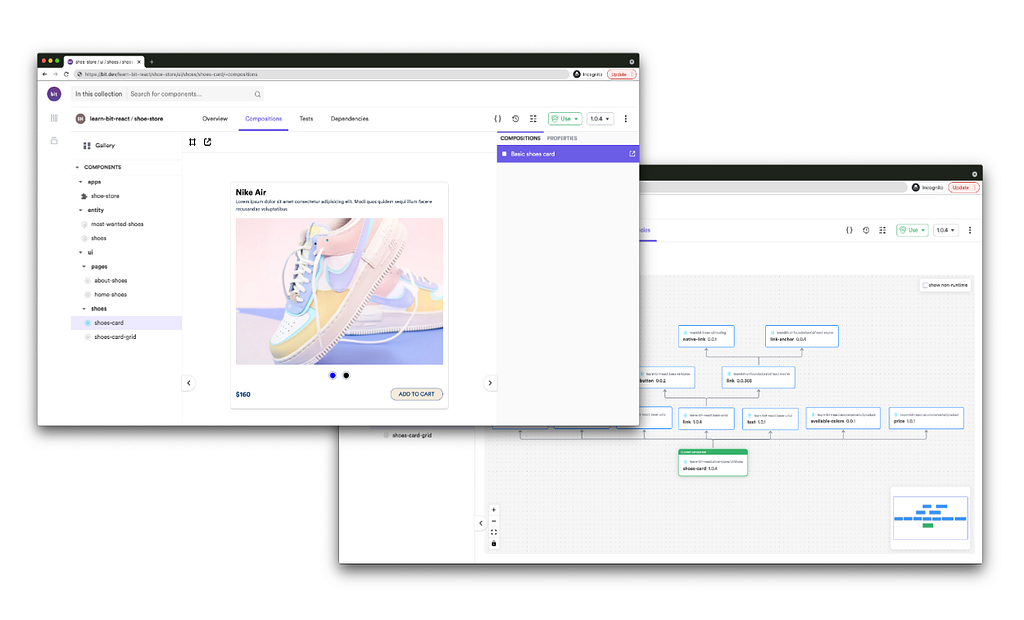Open the Dependencies tab

(349, 119)
